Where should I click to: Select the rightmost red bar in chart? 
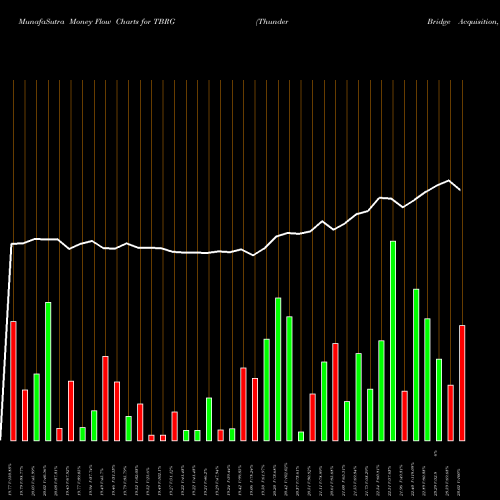pos(462,383)
